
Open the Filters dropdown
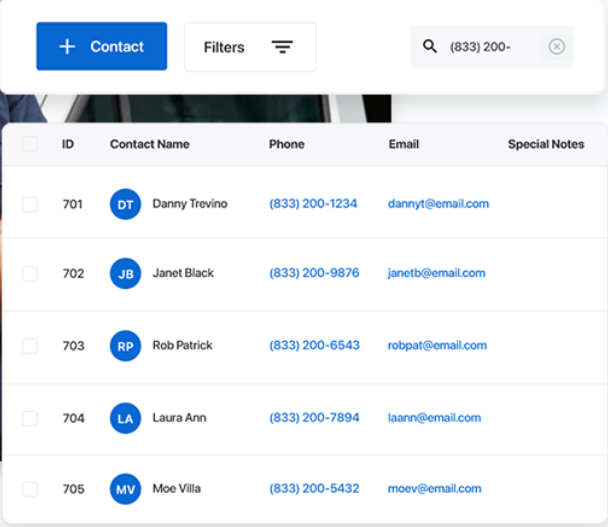[250, 47]
